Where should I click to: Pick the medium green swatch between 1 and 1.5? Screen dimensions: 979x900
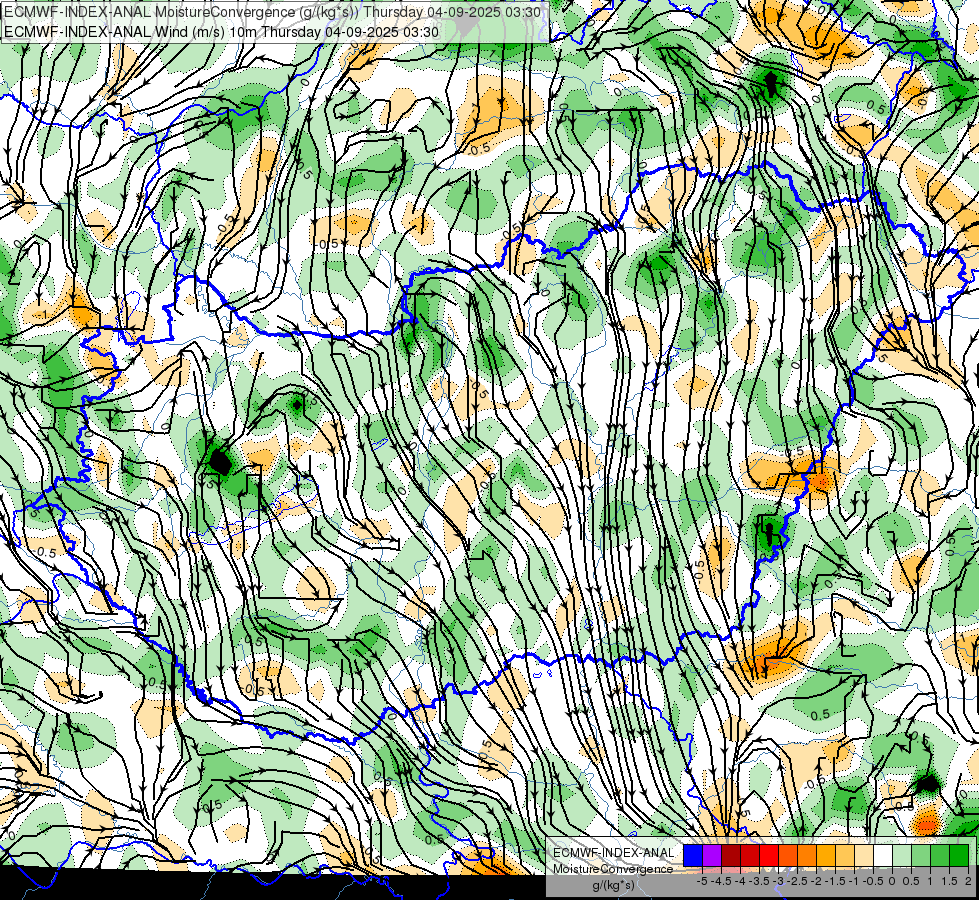click(940, 855)
